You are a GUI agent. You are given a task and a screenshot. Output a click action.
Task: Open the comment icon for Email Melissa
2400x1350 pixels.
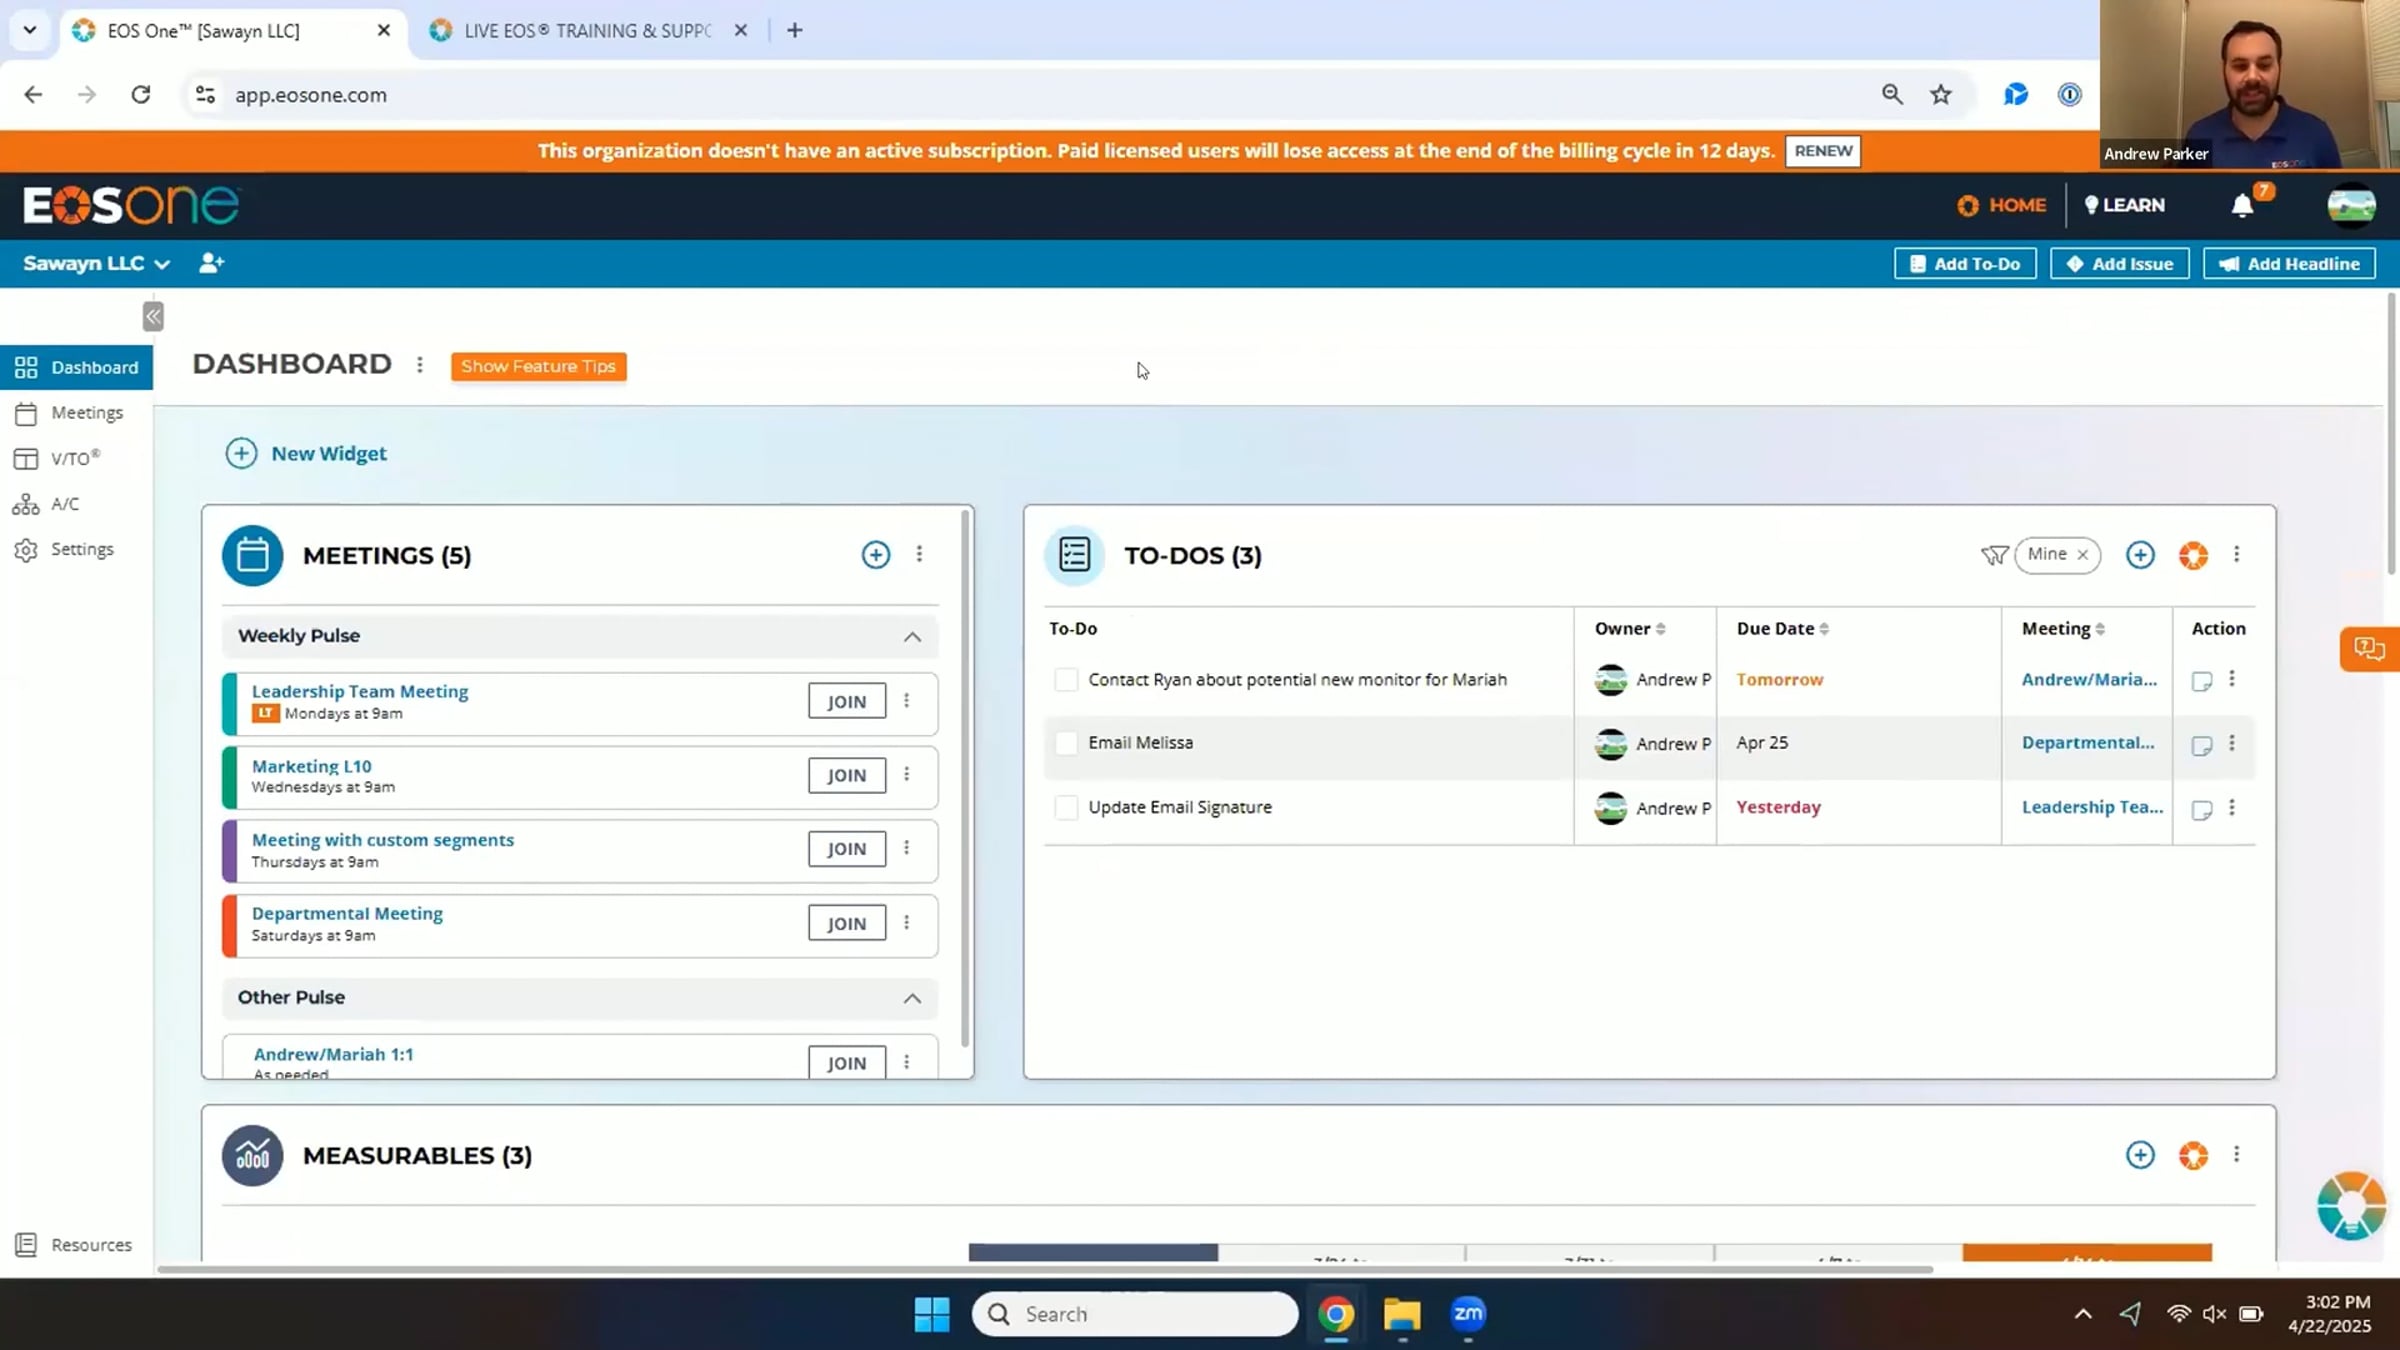point(2201,745)
